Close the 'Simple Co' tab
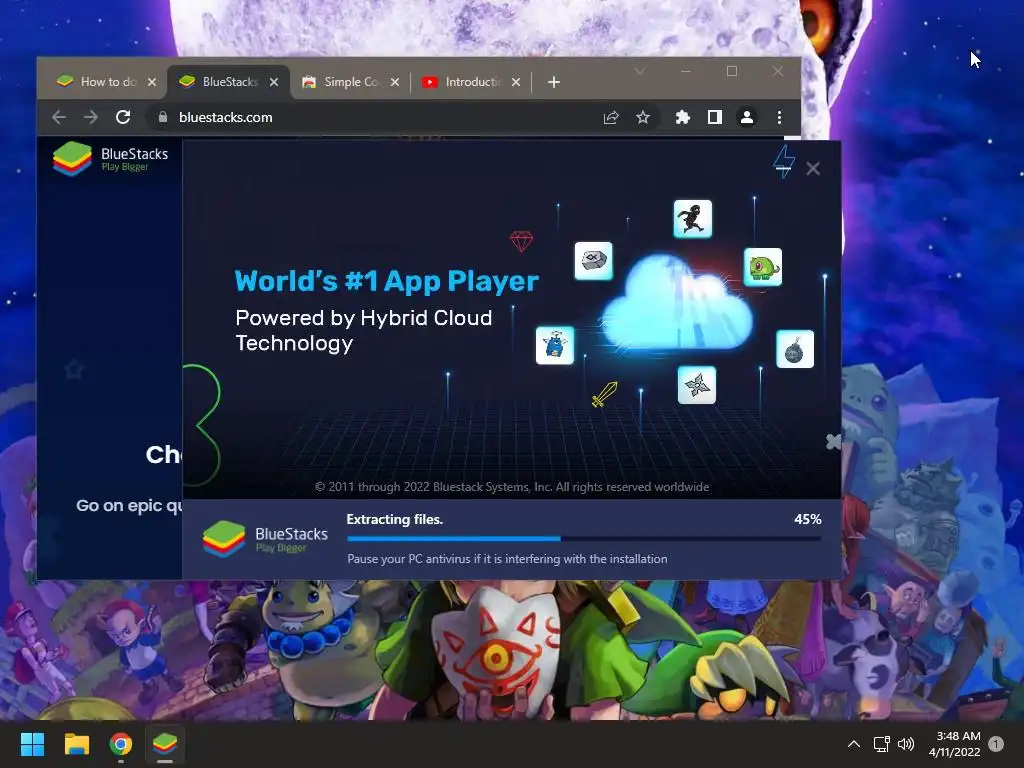Screen dimensions: 1024x768 394,82
